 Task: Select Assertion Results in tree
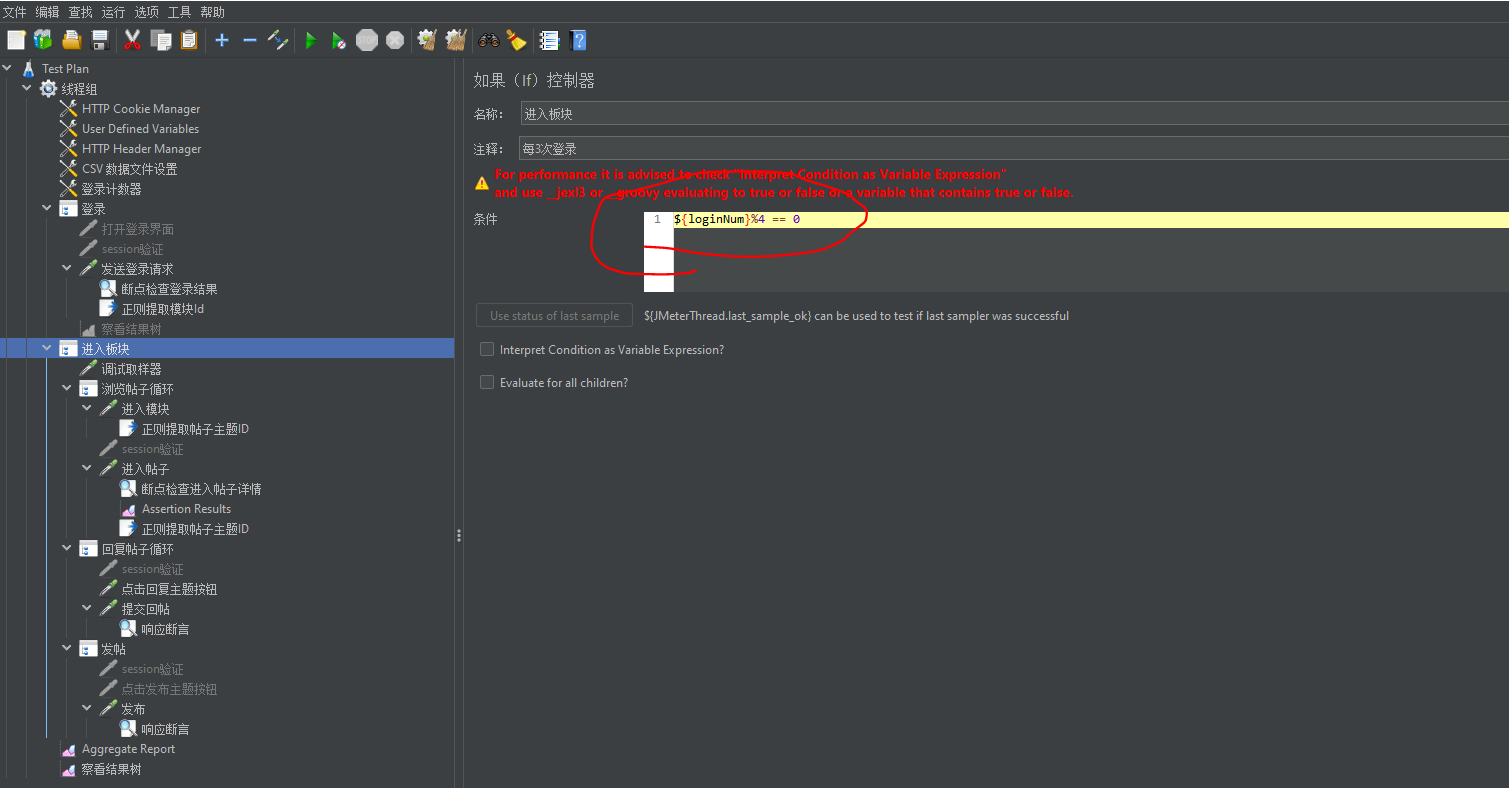[186, 509]
